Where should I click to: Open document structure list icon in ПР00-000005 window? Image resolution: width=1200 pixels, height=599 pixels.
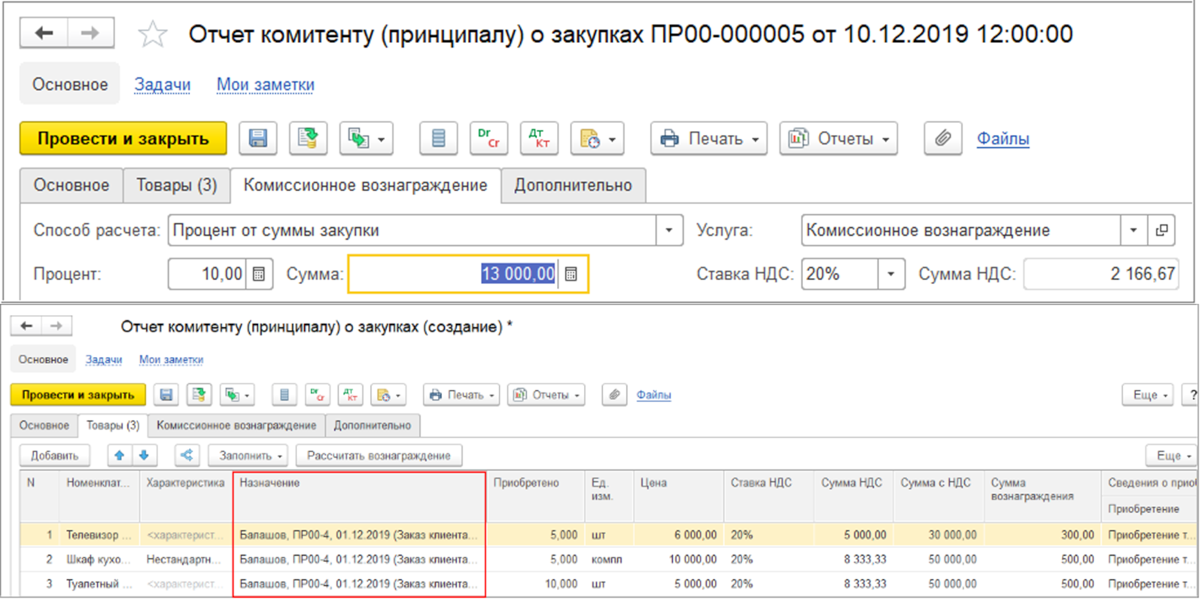[x=438, y=139]
